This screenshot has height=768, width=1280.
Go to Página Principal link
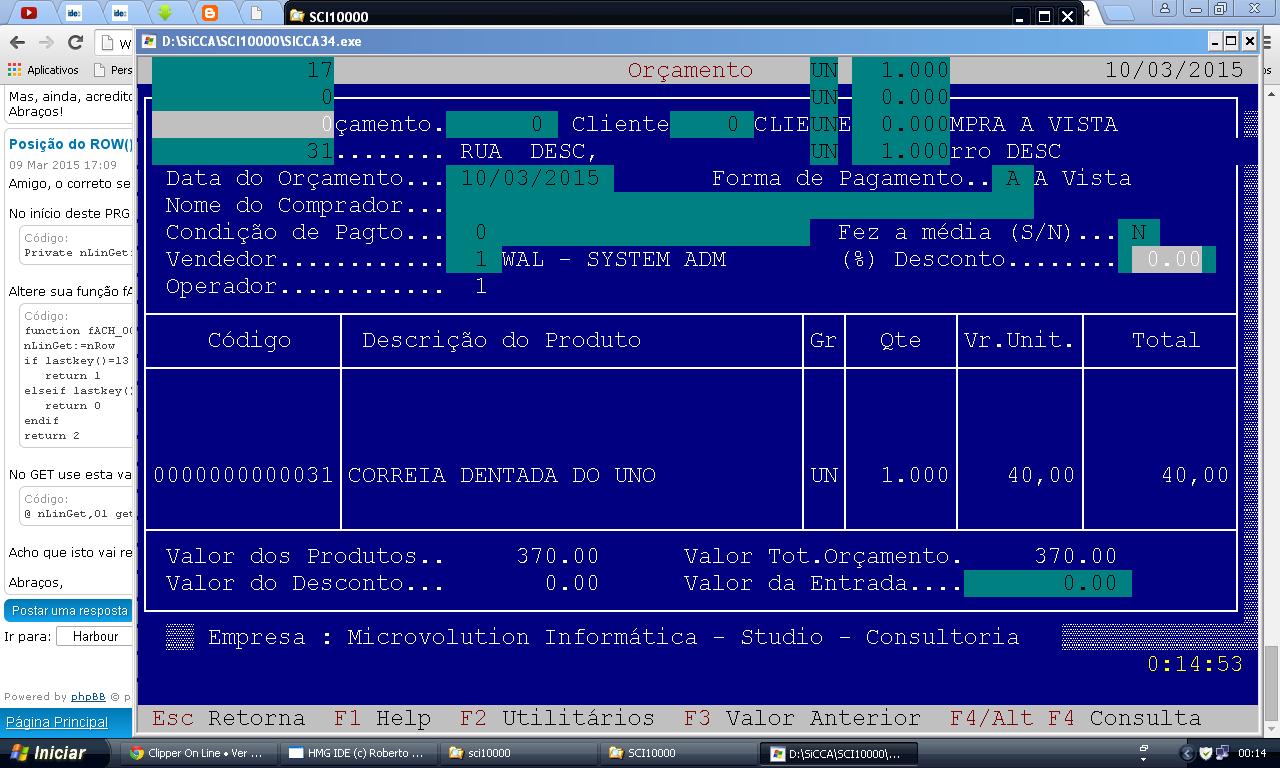pyautogui.click(x=57, y=722)
